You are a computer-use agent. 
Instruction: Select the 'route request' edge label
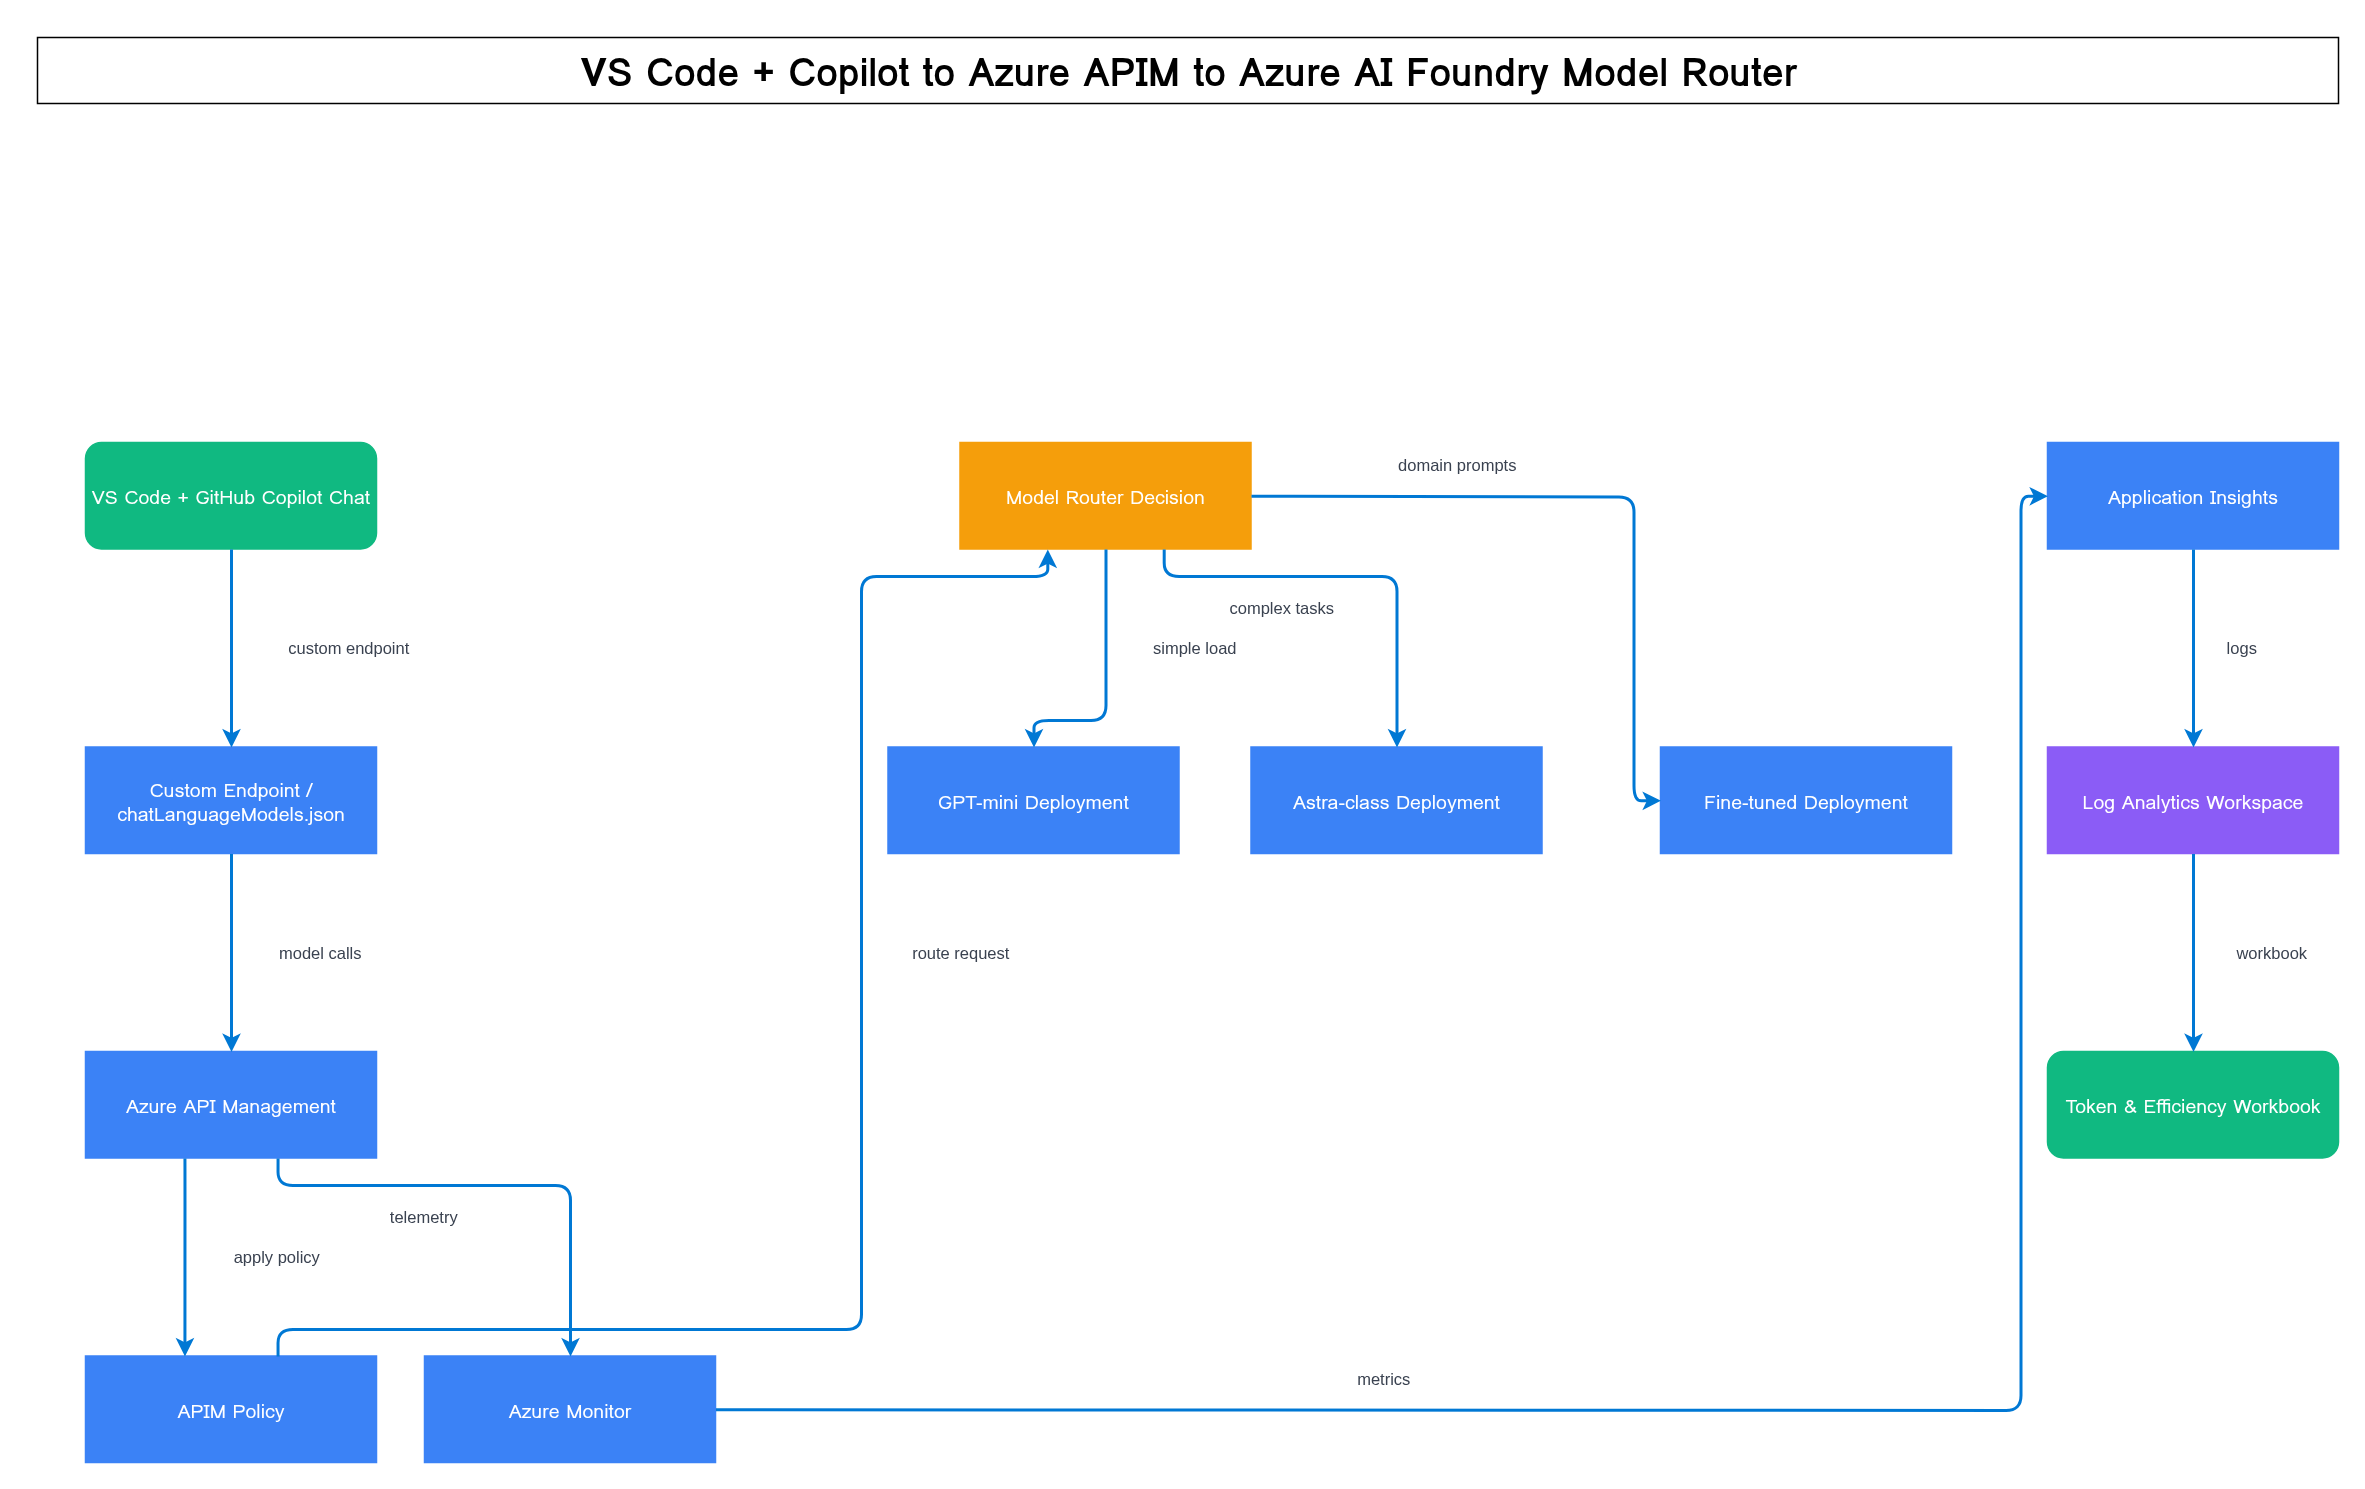(960, 953)
